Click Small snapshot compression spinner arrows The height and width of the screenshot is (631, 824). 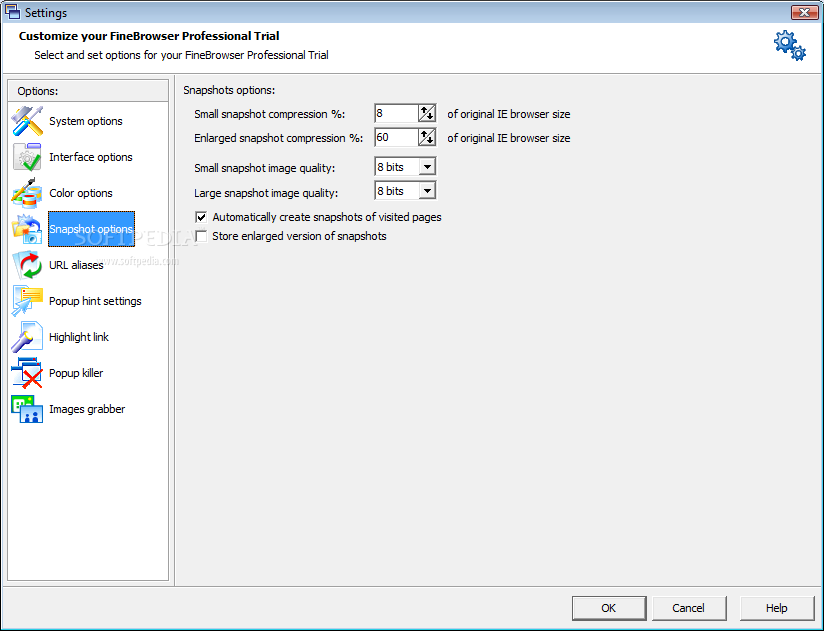coord(427,113)
